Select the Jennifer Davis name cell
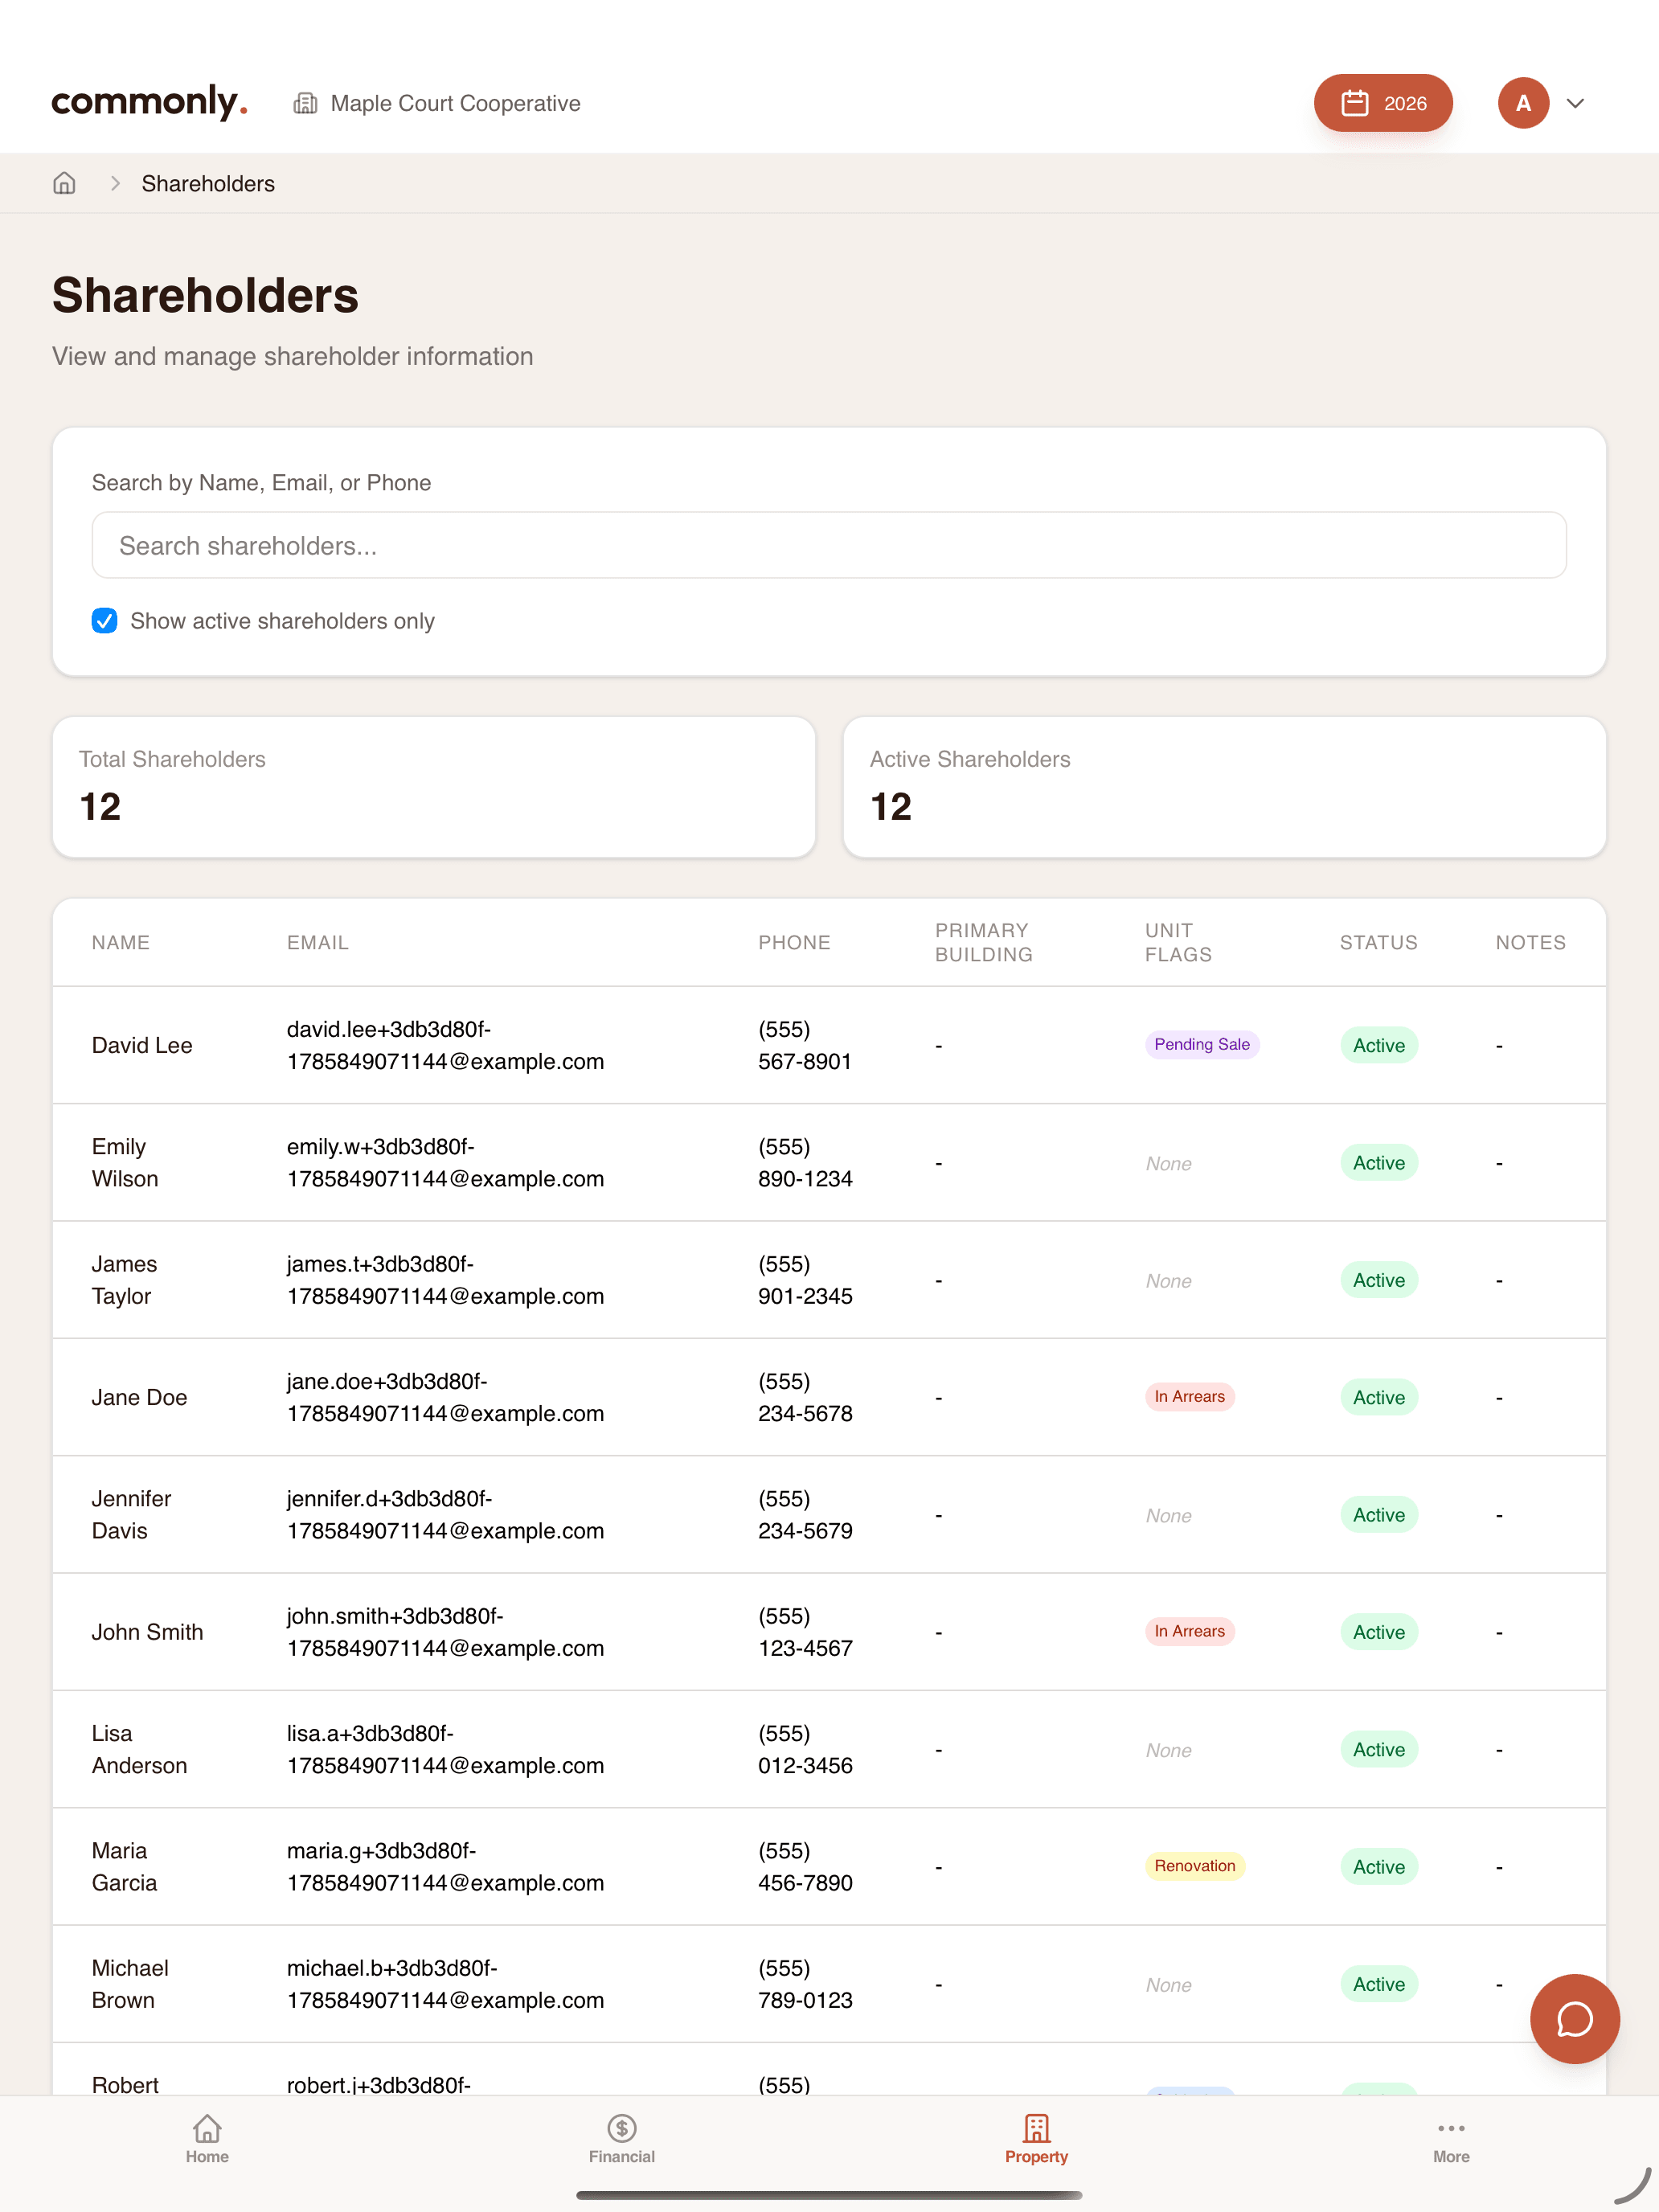Screen dimensions: 1659x2212 131,1514
